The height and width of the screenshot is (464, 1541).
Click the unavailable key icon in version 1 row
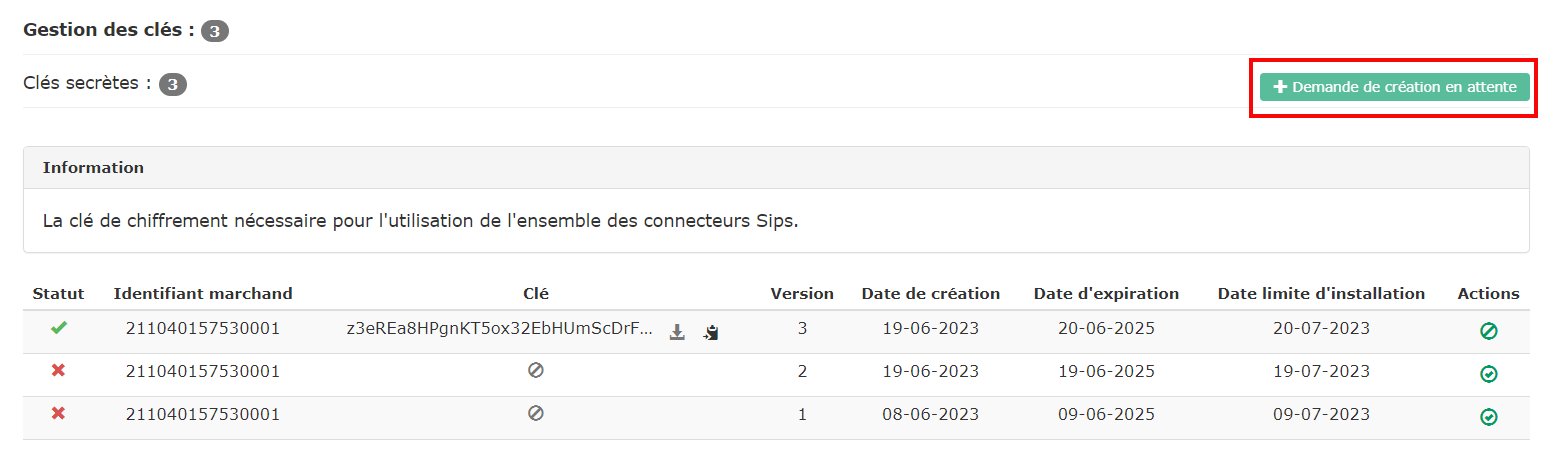[536, 413]
